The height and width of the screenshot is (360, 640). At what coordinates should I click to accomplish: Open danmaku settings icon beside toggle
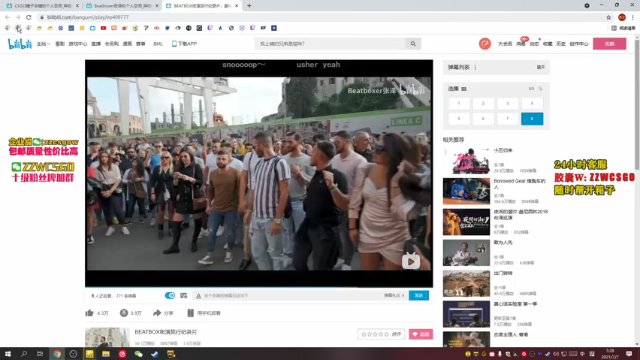(184, 296)
